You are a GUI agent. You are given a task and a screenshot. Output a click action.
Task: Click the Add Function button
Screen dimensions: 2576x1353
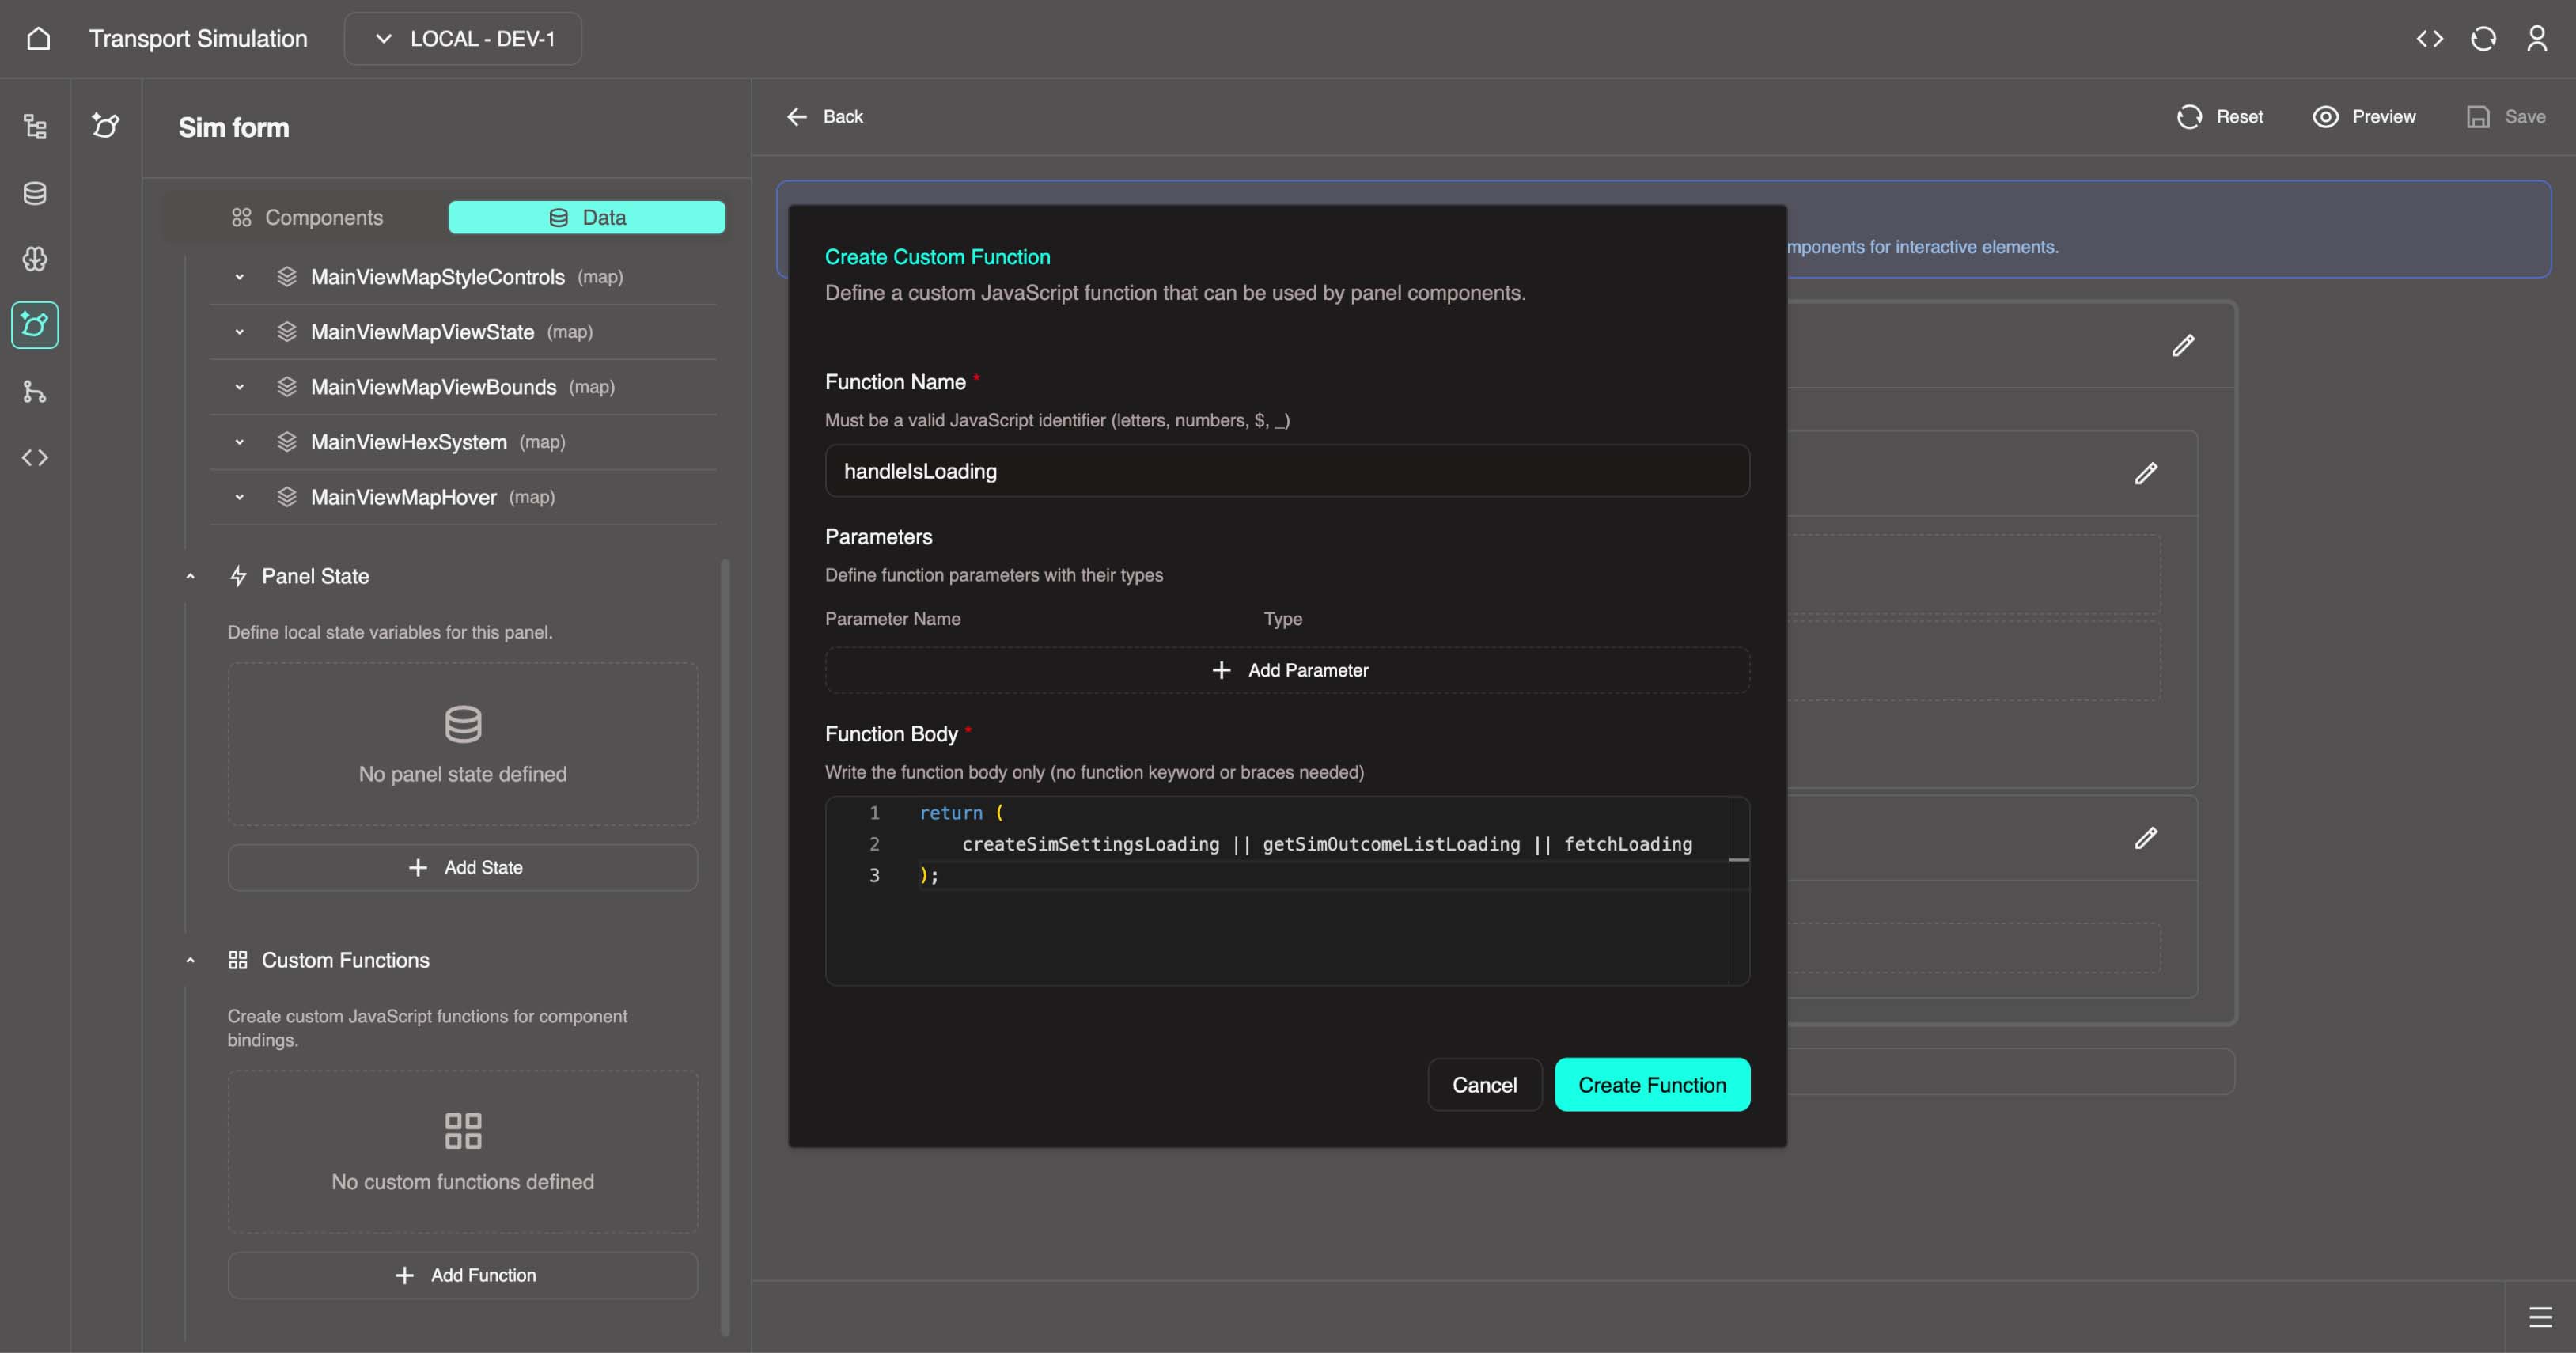point(463,1275)
